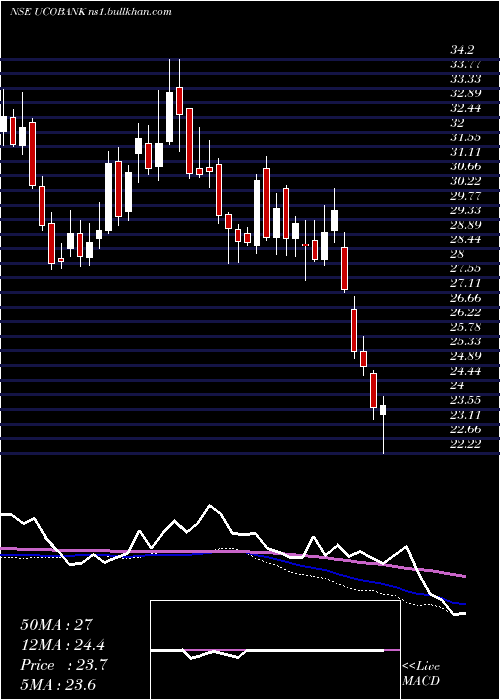Pick the 29.33 price axis value
Image resolution: width=500 pixels, height=700 pixels.
click(465, 210)
